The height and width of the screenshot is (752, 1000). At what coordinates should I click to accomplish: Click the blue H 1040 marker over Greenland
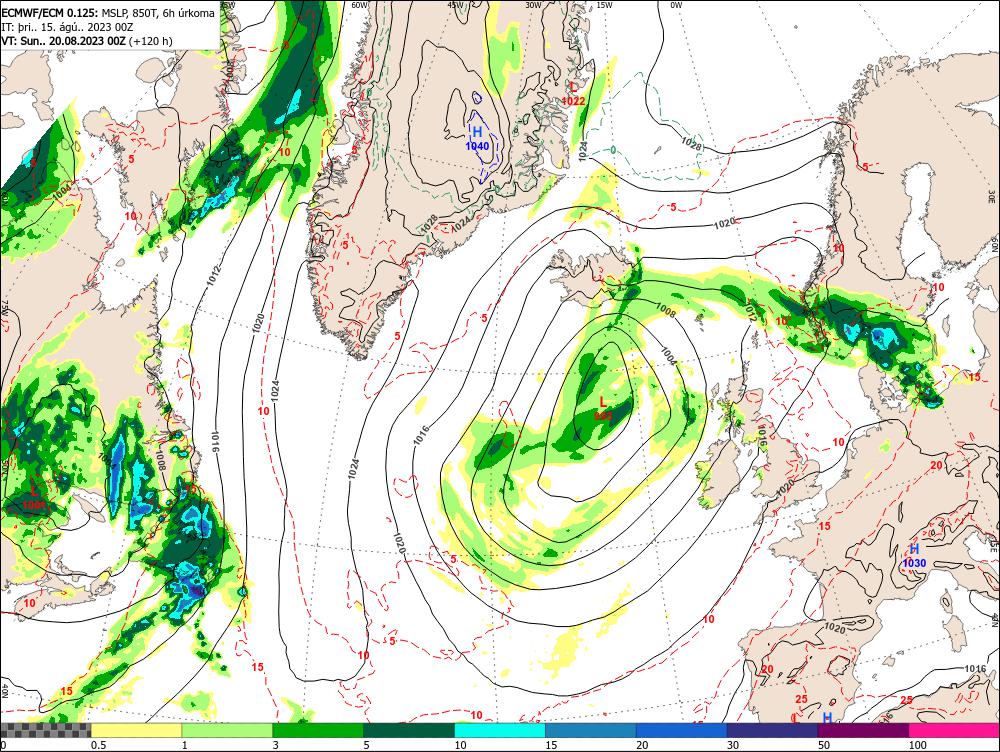(477, 138)
